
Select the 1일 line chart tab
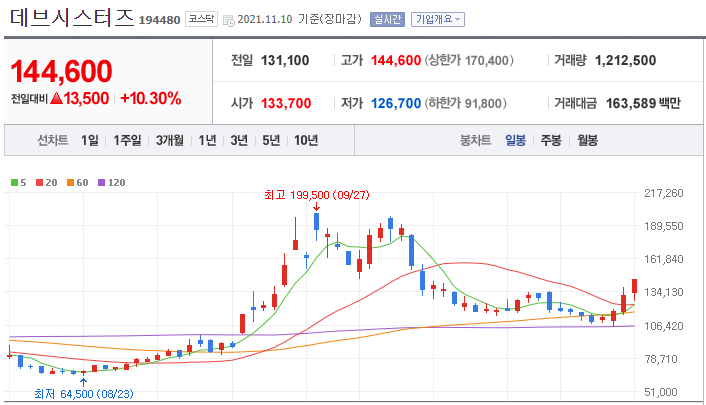click(90, 141)
